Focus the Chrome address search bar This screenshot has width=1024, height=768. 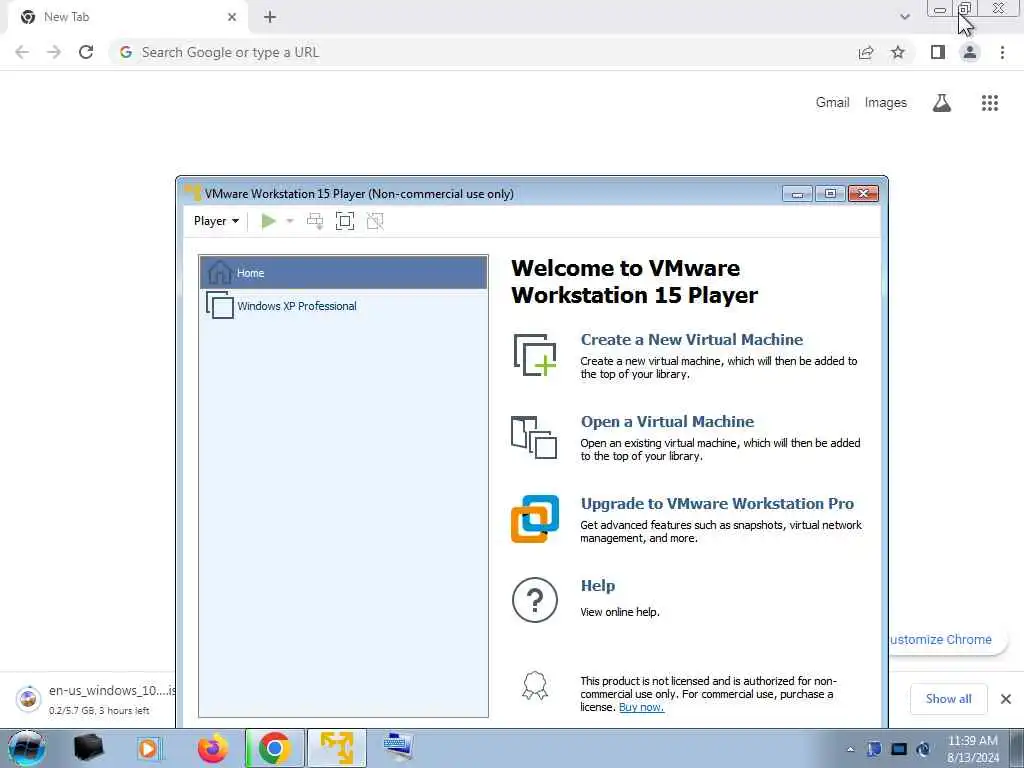483,52
